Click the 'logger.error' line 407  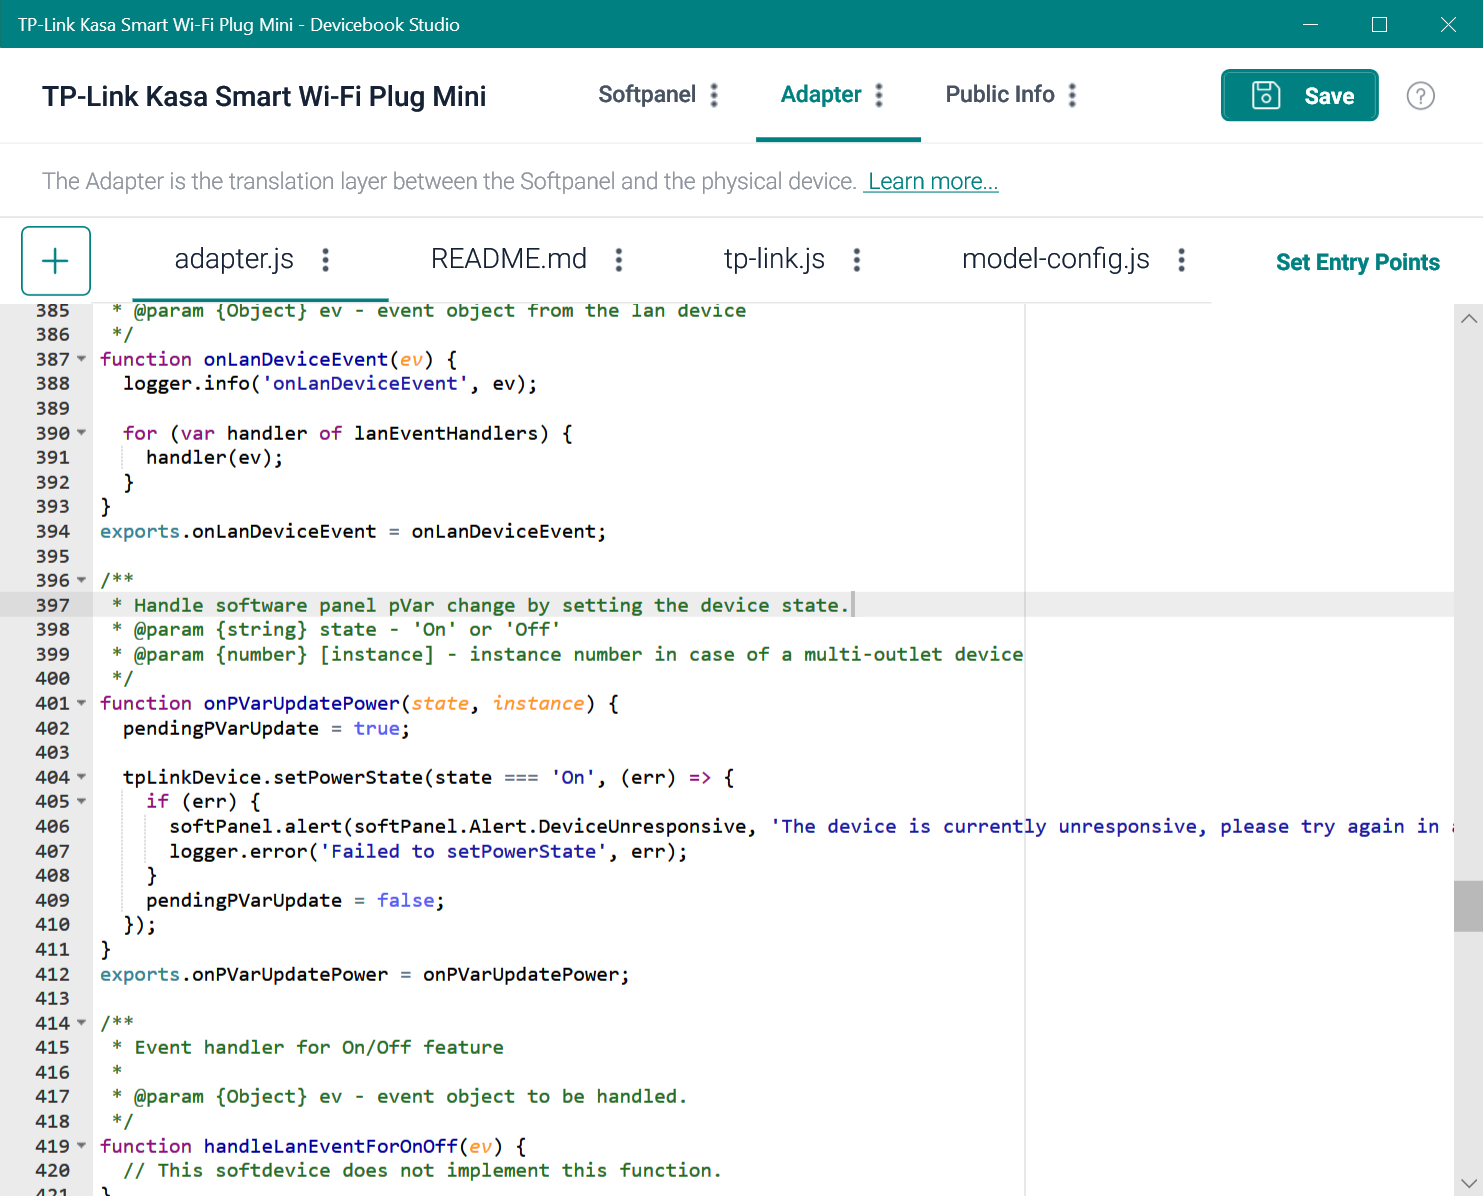[429, 851]
